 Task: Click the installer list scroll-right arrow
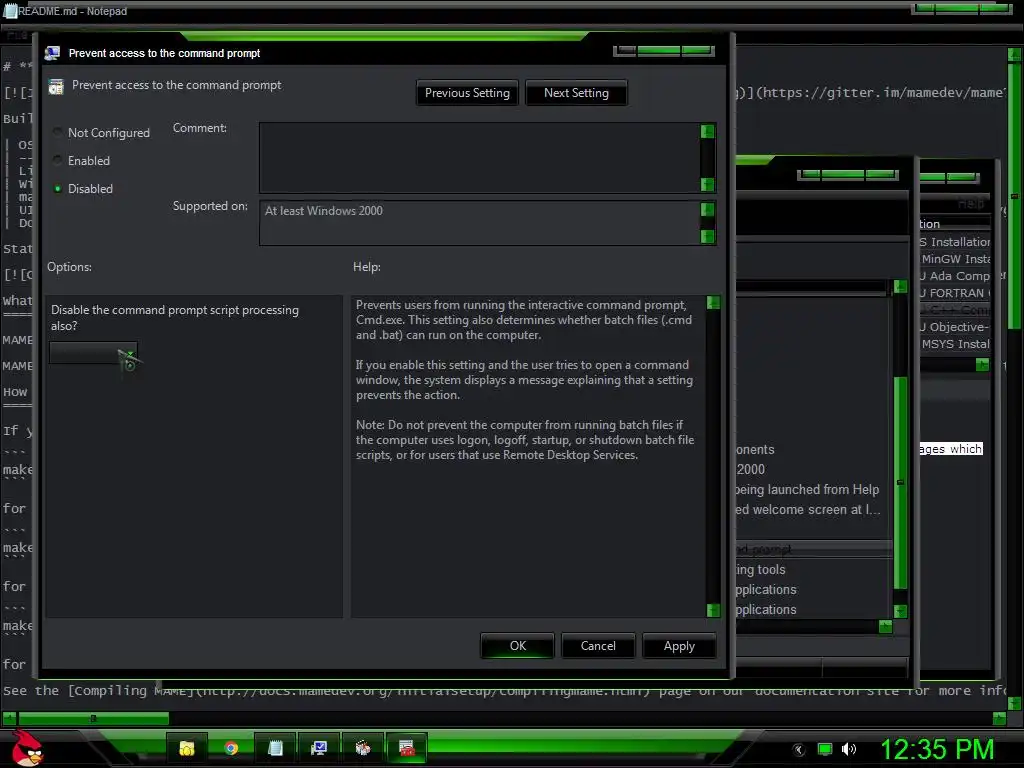[982, 365]
